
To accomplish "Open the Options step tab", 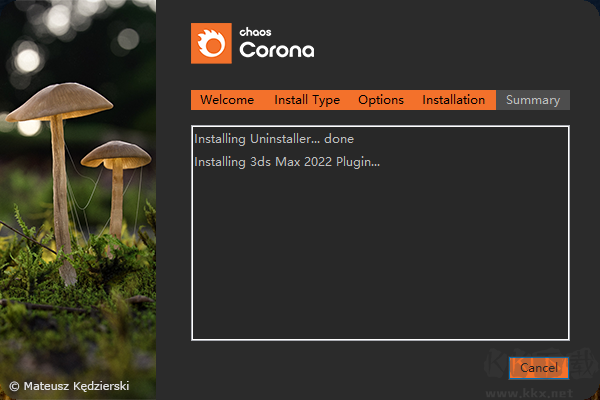I will [381, 100].
